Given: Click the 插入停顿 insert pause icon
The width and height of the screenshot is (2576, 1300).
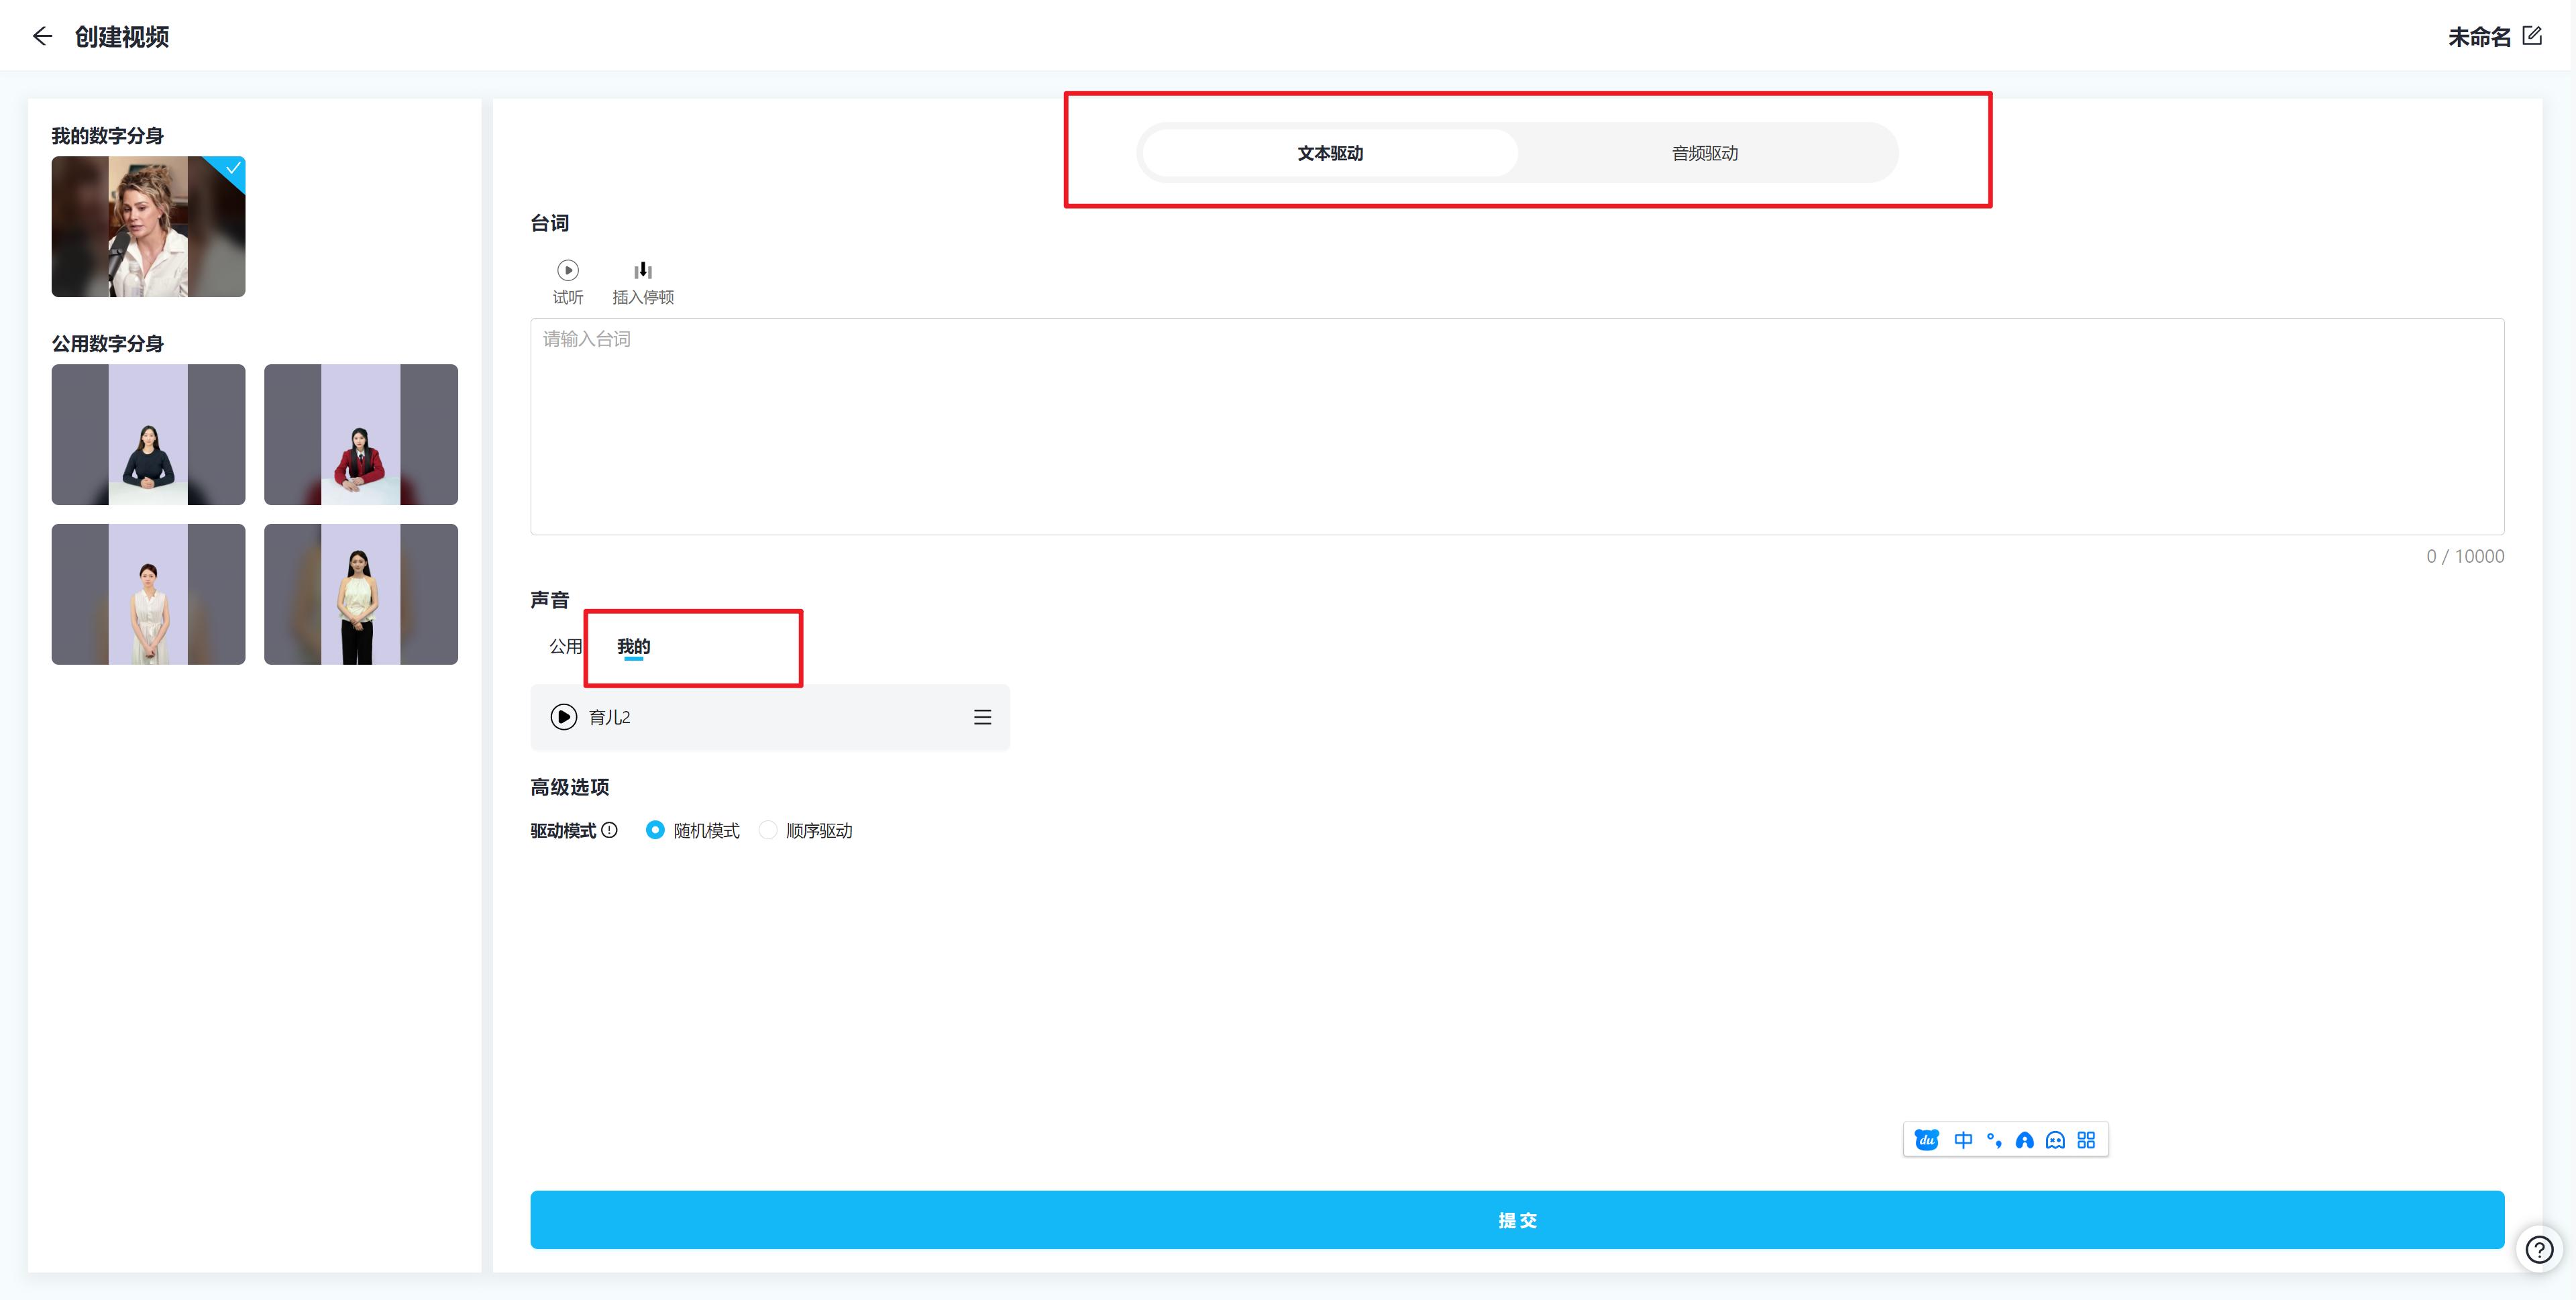Looking at the screenshot, I should (x=643, y=270).
